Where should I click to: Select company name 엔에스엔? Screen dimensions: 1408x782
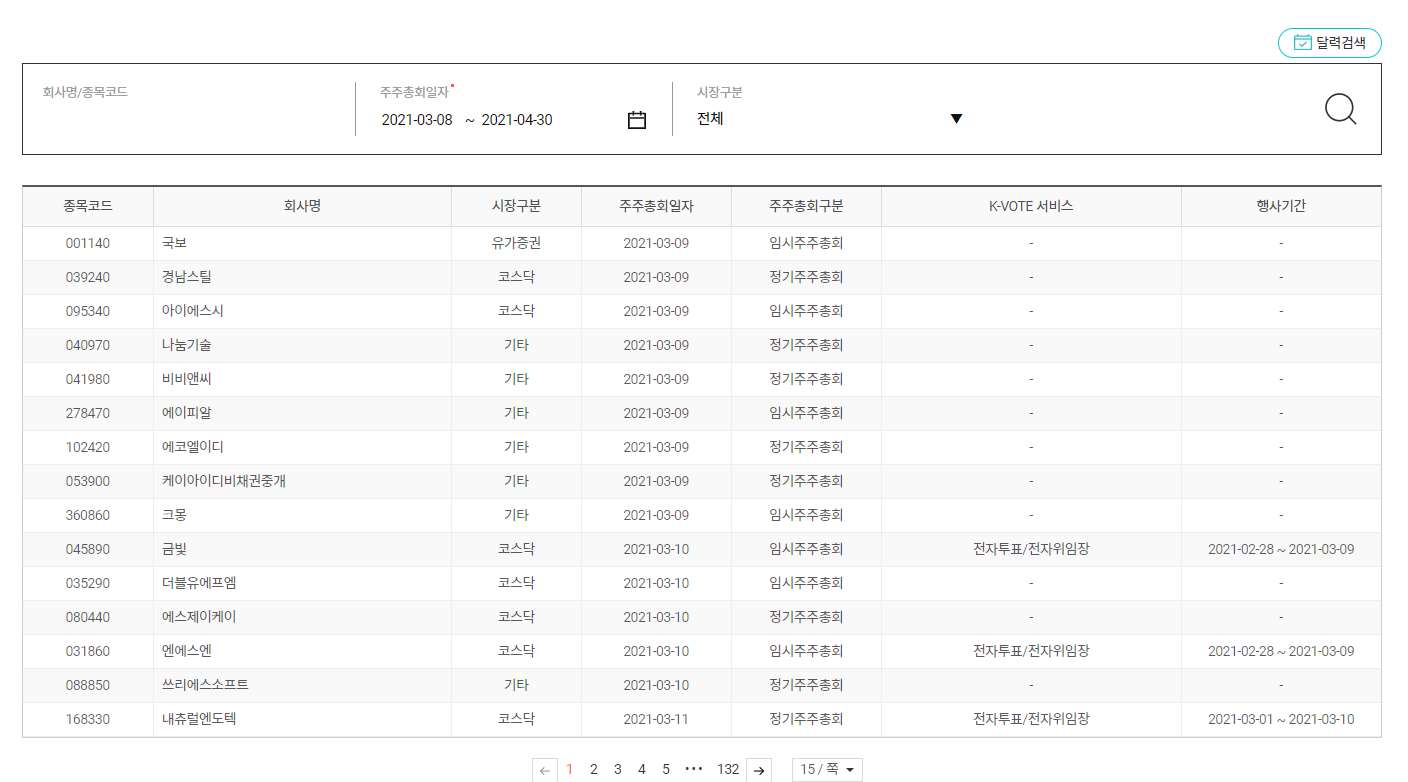(187, 651)
